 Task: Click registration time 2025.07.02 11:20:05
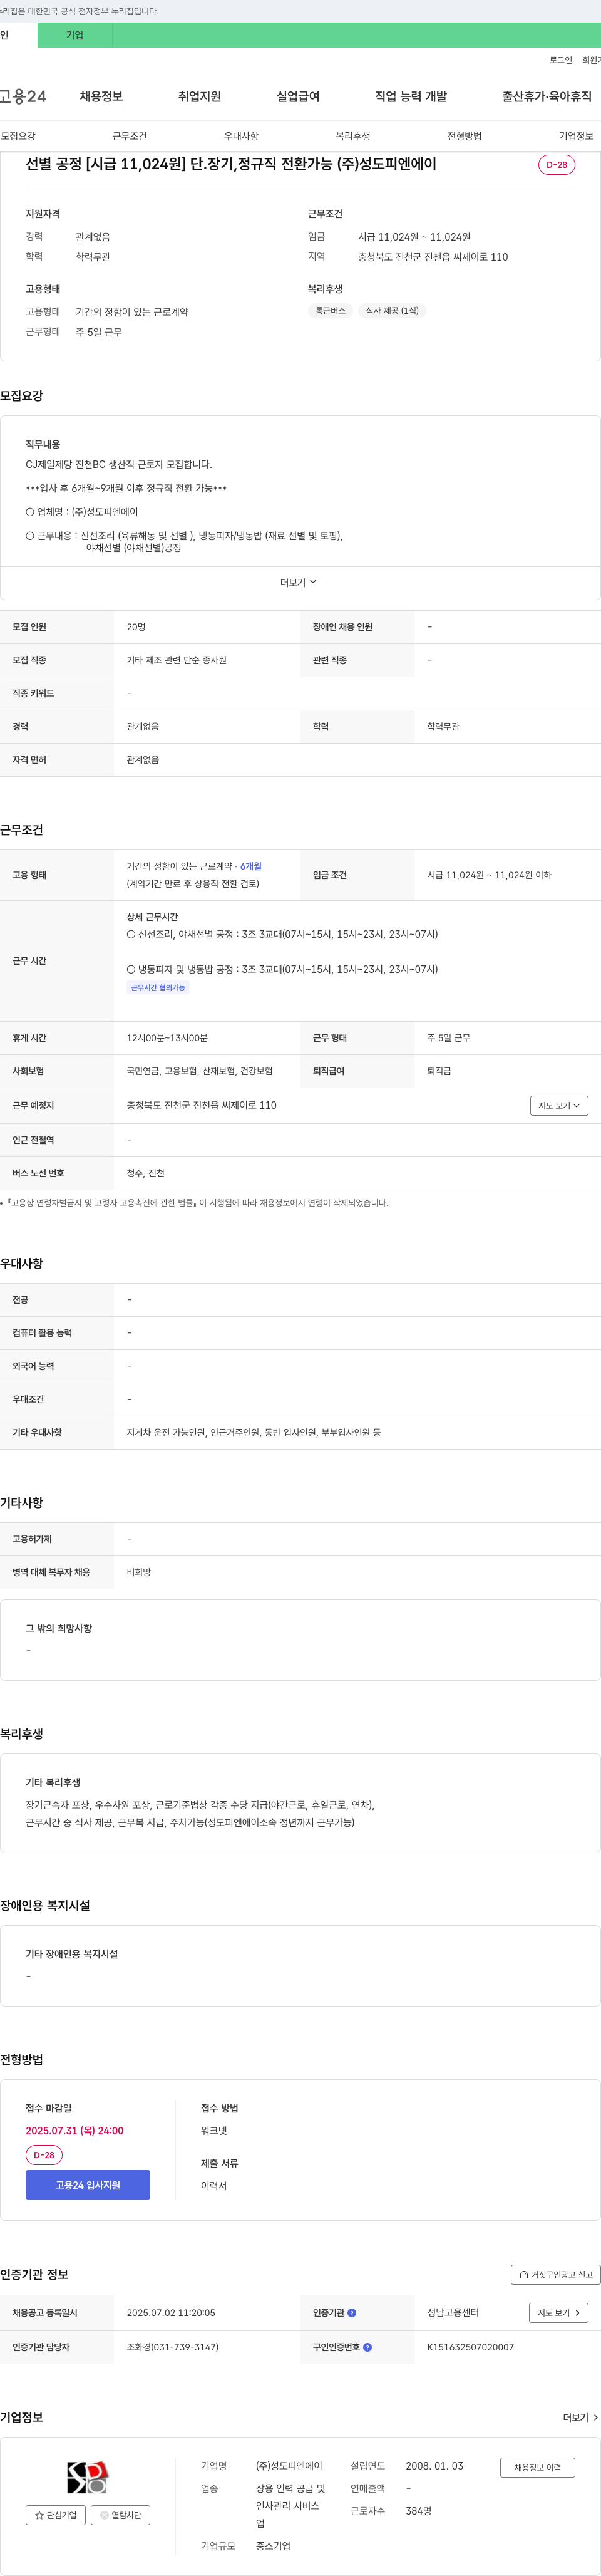[171, 2313]
